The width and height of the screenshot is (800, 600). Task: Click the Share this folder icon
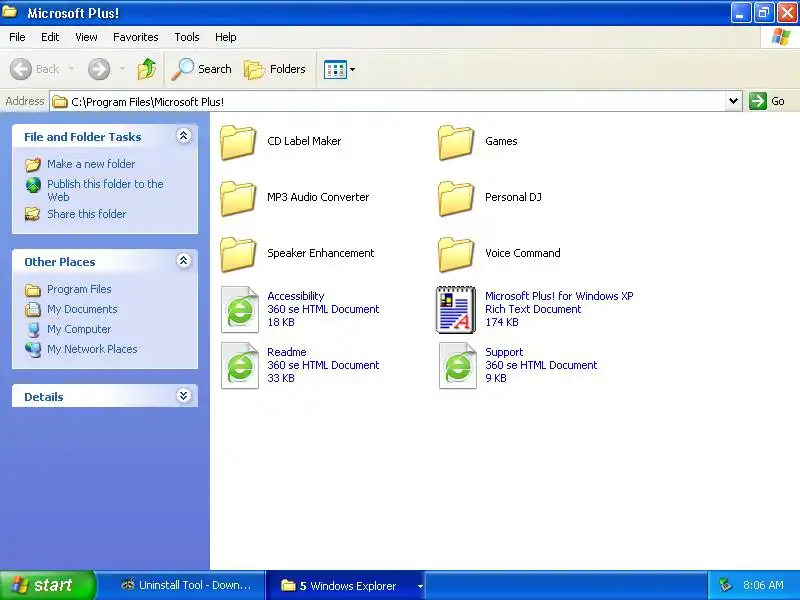click(x=33, y=214)
